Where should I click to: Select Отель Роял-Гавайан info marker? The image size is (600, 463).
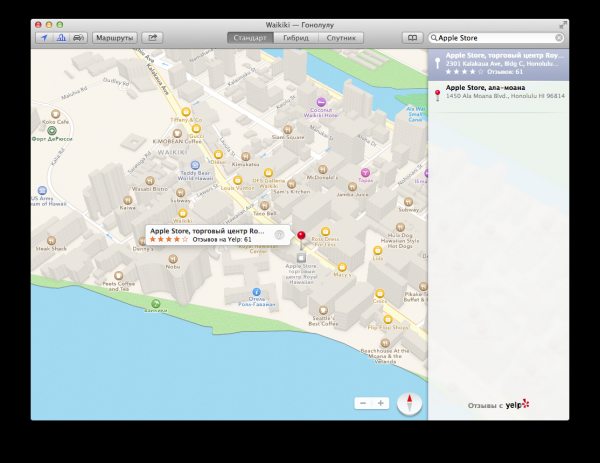coord(256,292)
